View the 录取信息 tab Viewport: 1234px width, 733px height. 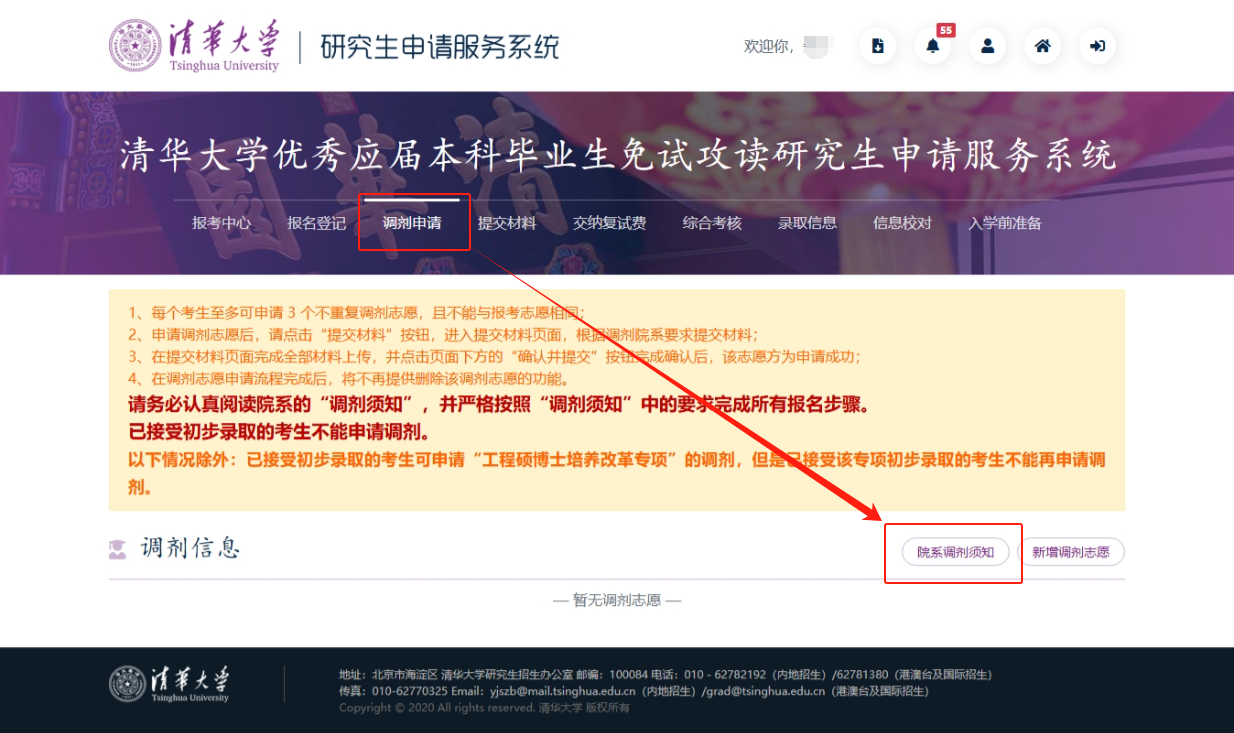pos(807,223)
